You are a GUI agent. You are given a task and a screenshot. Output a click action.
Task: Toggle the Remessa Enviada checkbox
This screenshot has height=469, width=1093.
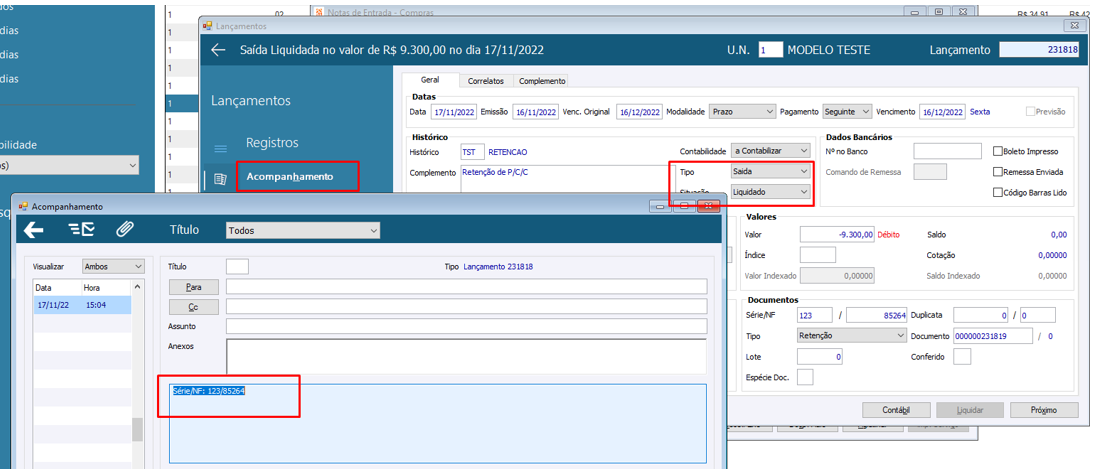pyautogui.click(x=998, y=171)
